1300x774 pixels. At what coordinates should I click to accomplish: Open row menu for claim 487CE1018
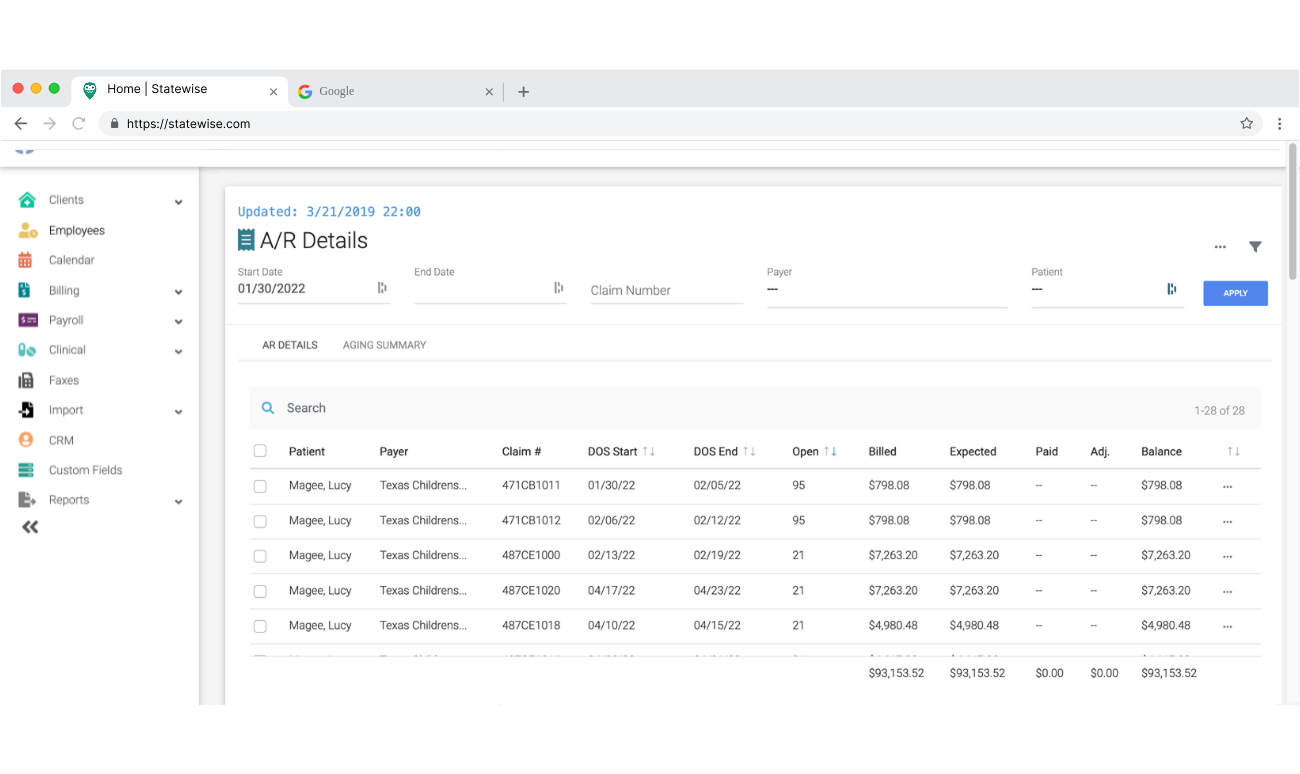pyautogui.click(x=1228, y=626)
